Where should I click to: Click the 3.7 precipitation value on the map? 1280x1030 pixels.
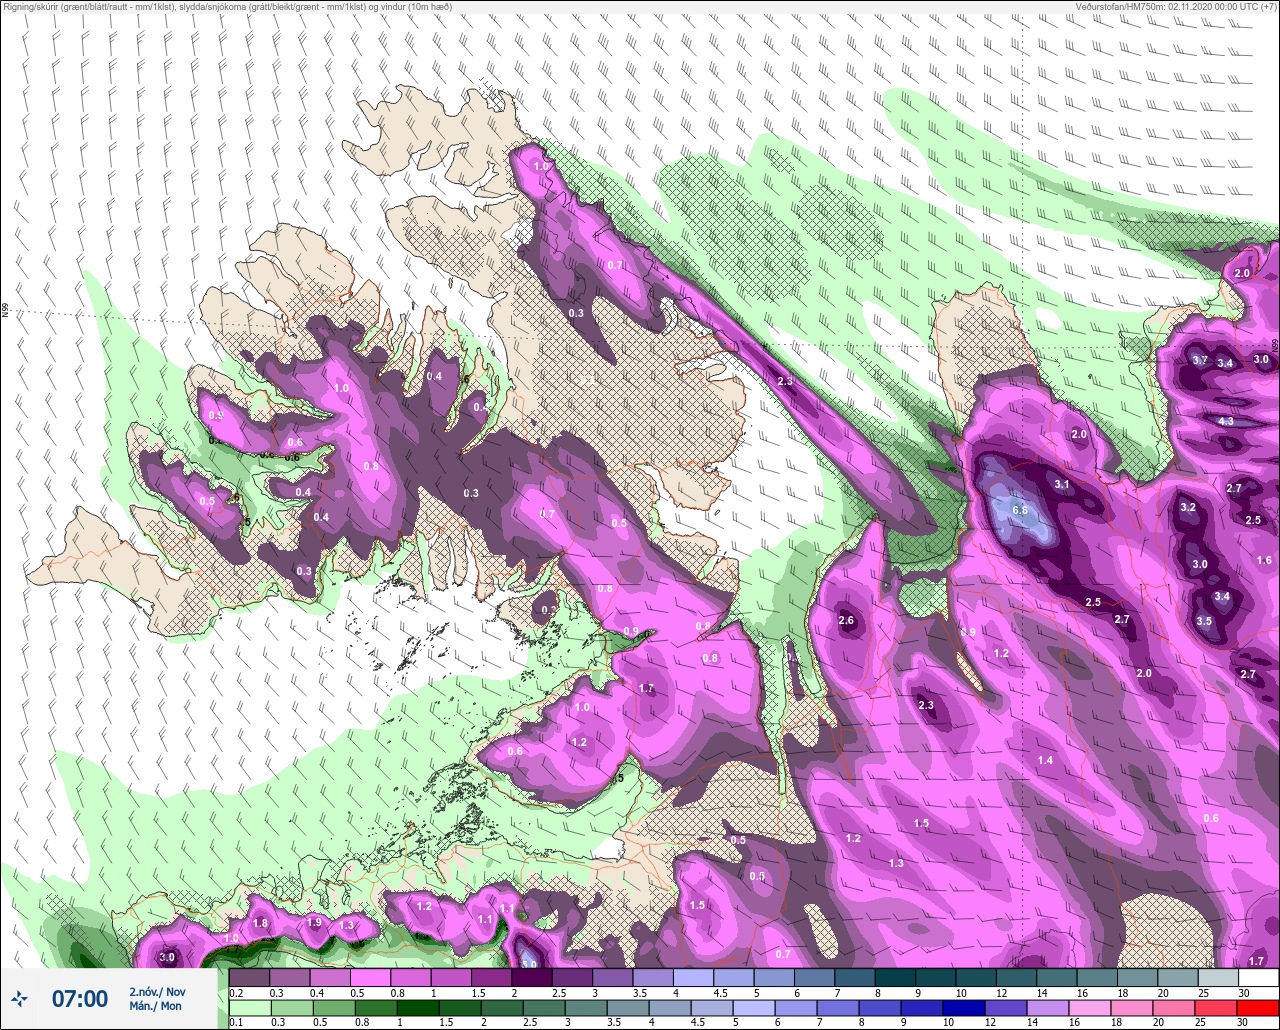tap(1202, 360)
